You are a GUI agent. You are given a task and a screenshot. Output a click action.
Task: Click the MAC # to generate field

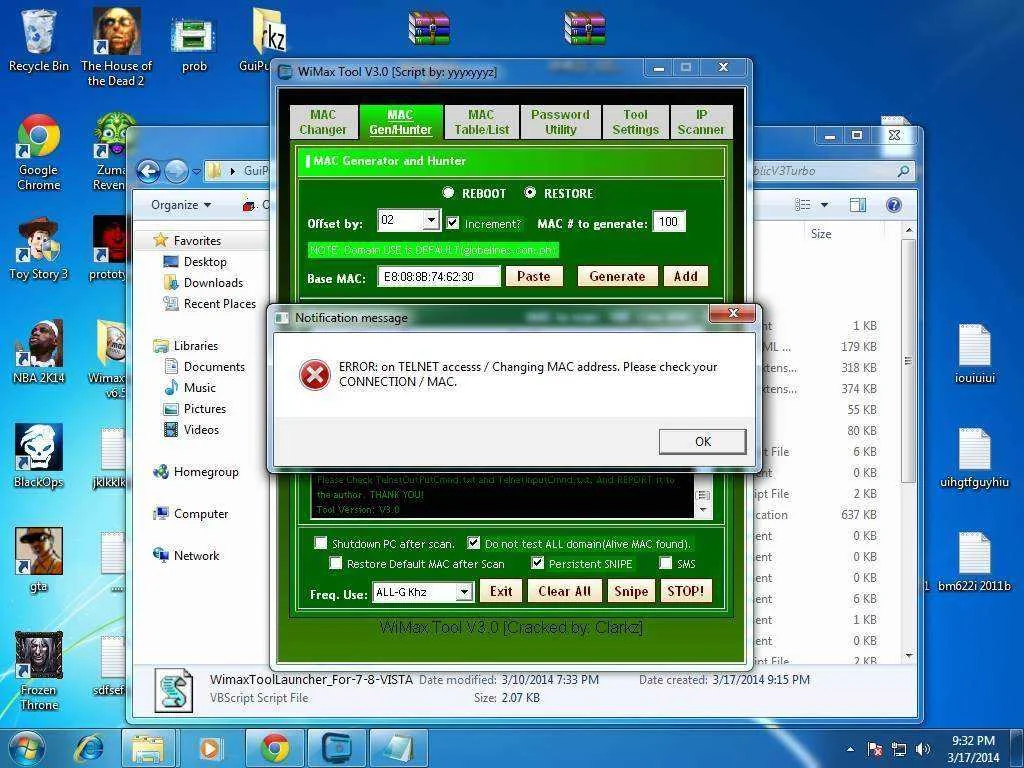(x=668, y=221)
